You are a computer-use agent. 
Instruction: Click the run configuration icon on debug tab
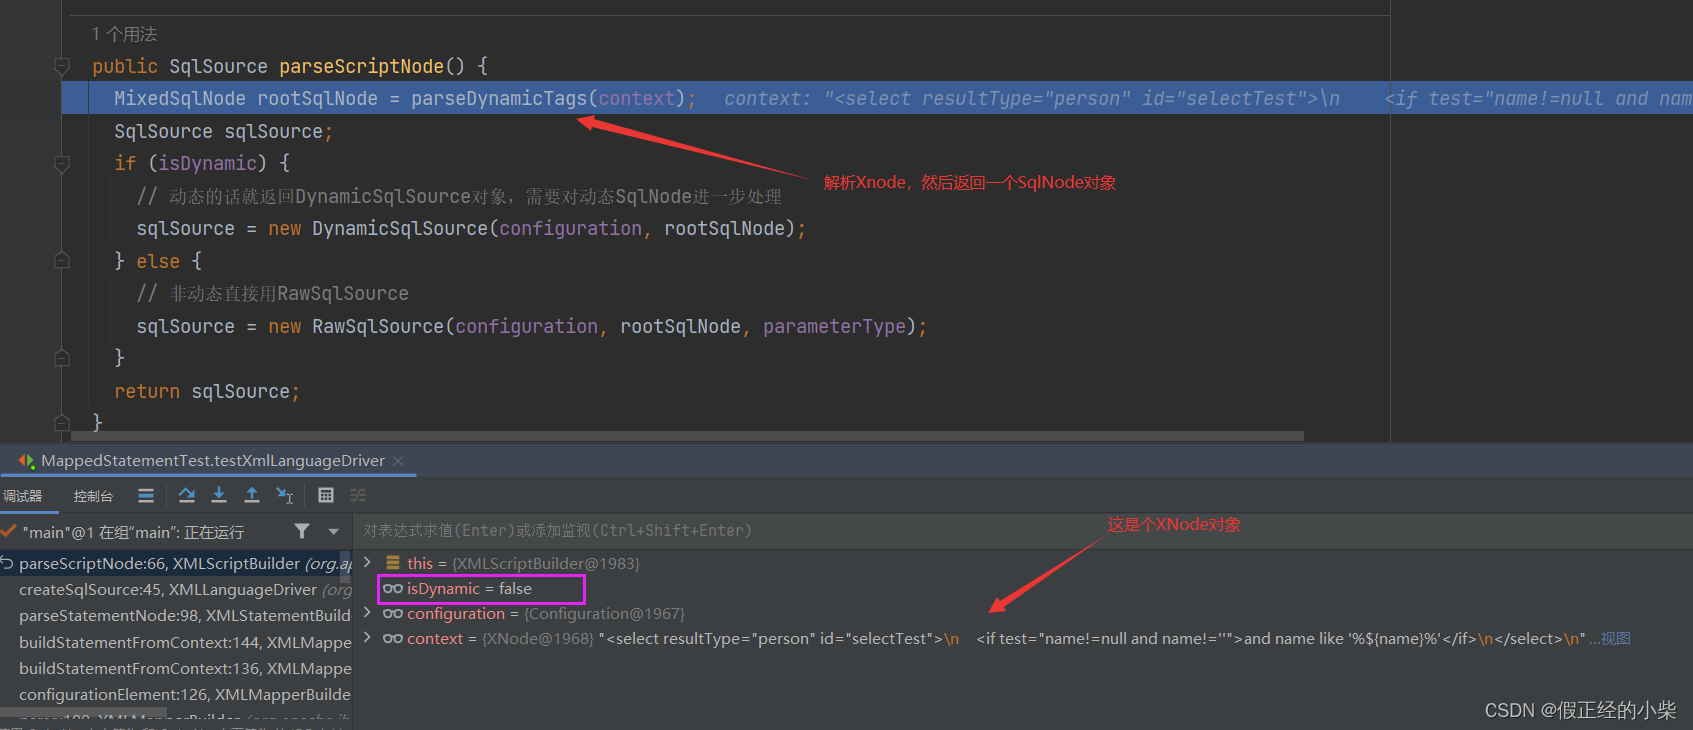click(x=27, y=461)
